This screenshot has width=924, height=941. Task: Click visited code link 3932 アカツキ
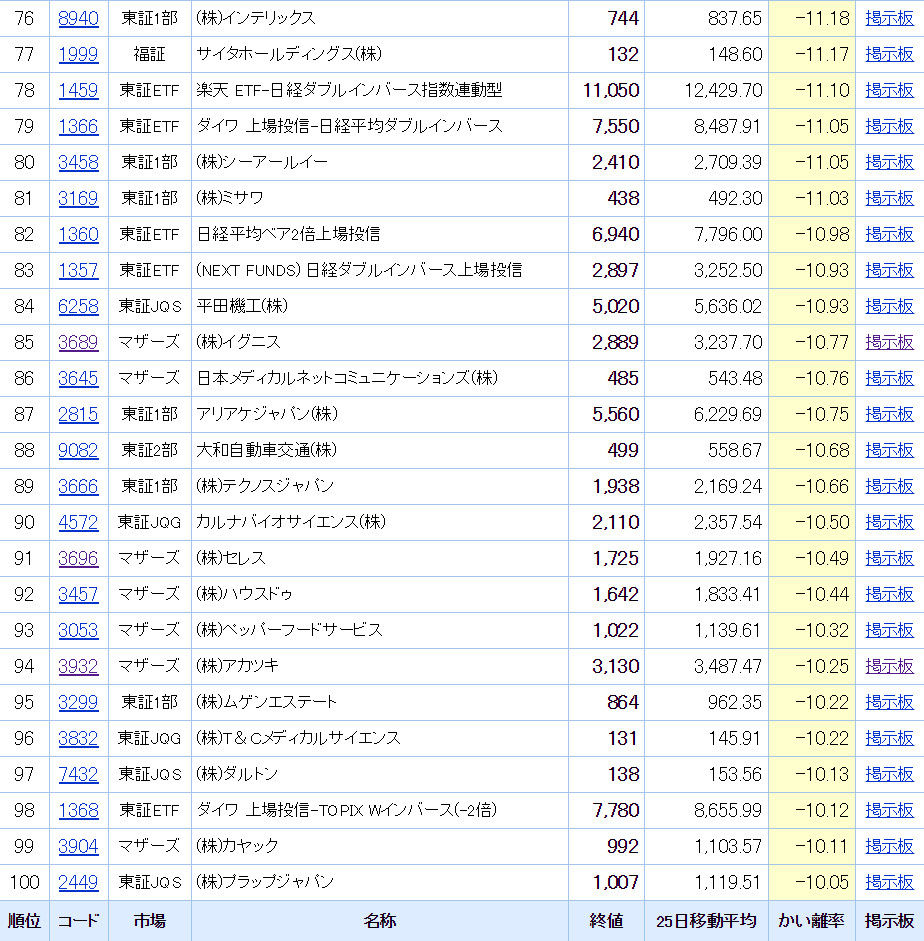pos(78,667)
